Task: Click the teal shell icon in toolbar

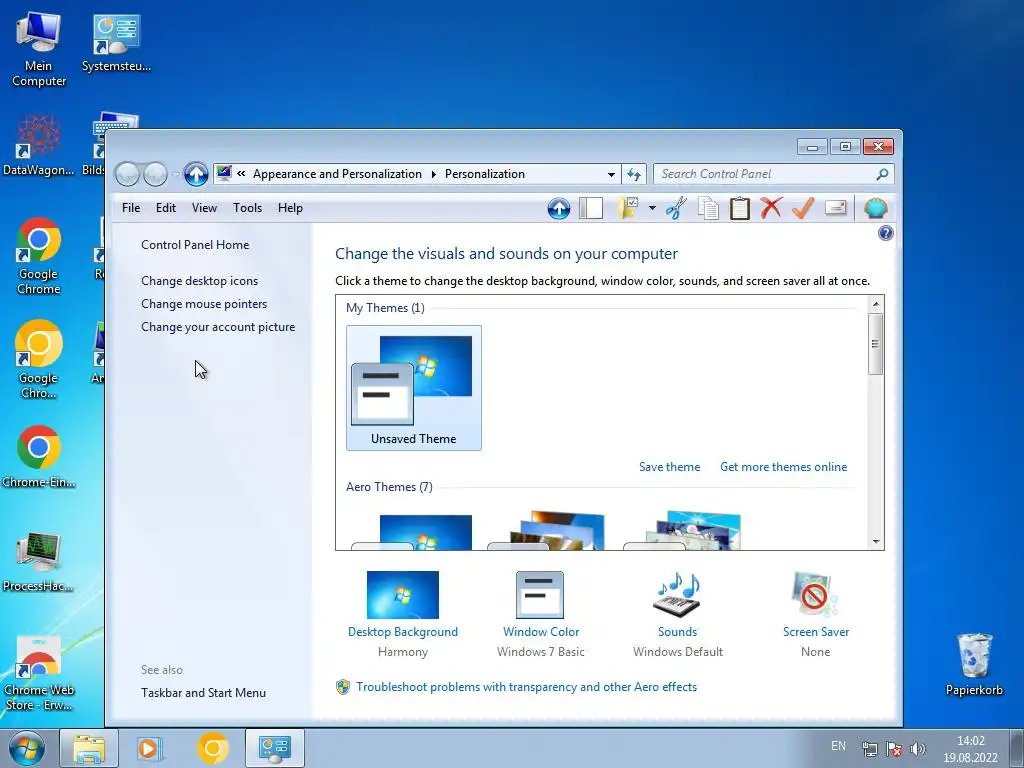Action: (875, 208)
